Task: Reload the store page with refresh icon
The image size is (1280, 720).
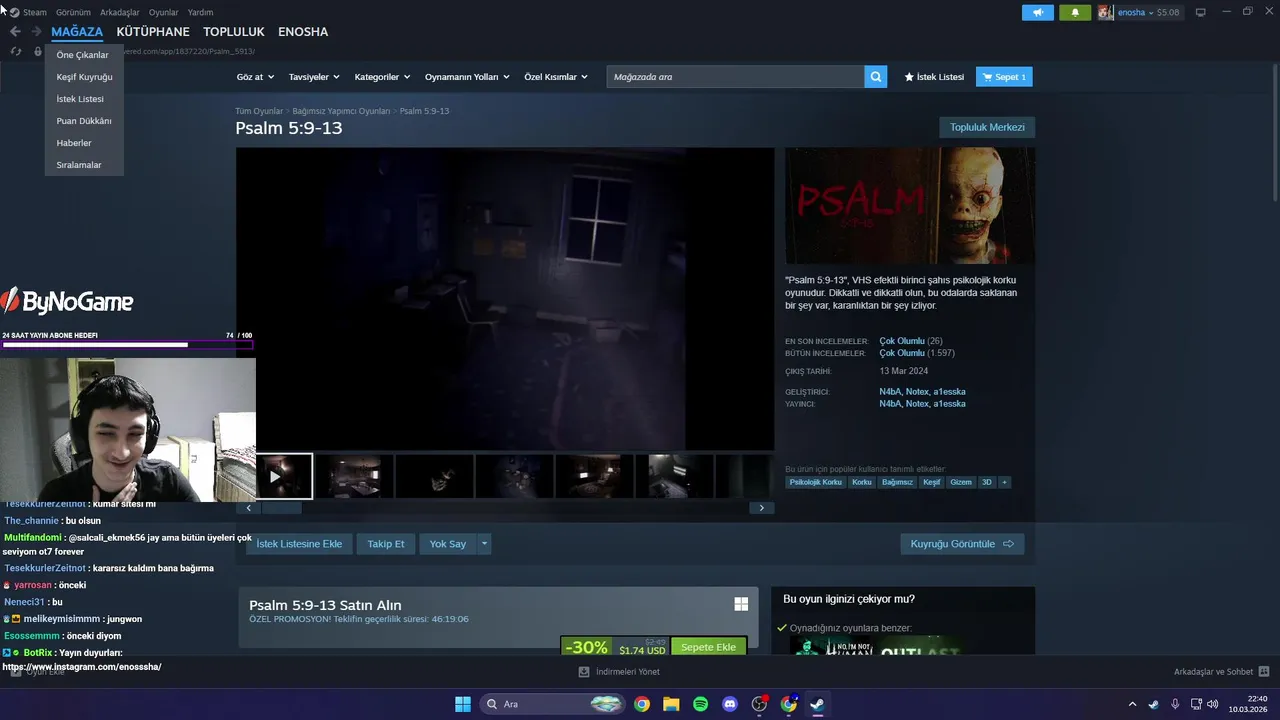Action: (16, 51)
